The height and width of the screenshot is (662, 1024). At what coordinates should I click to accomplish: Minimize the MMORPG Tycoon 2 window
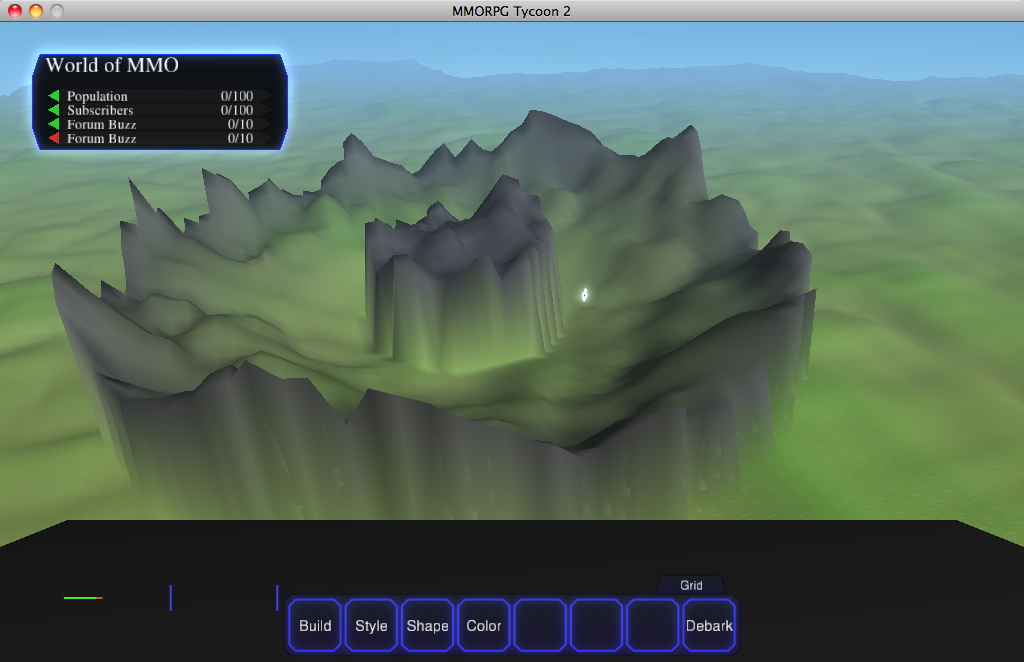(36, 11)
